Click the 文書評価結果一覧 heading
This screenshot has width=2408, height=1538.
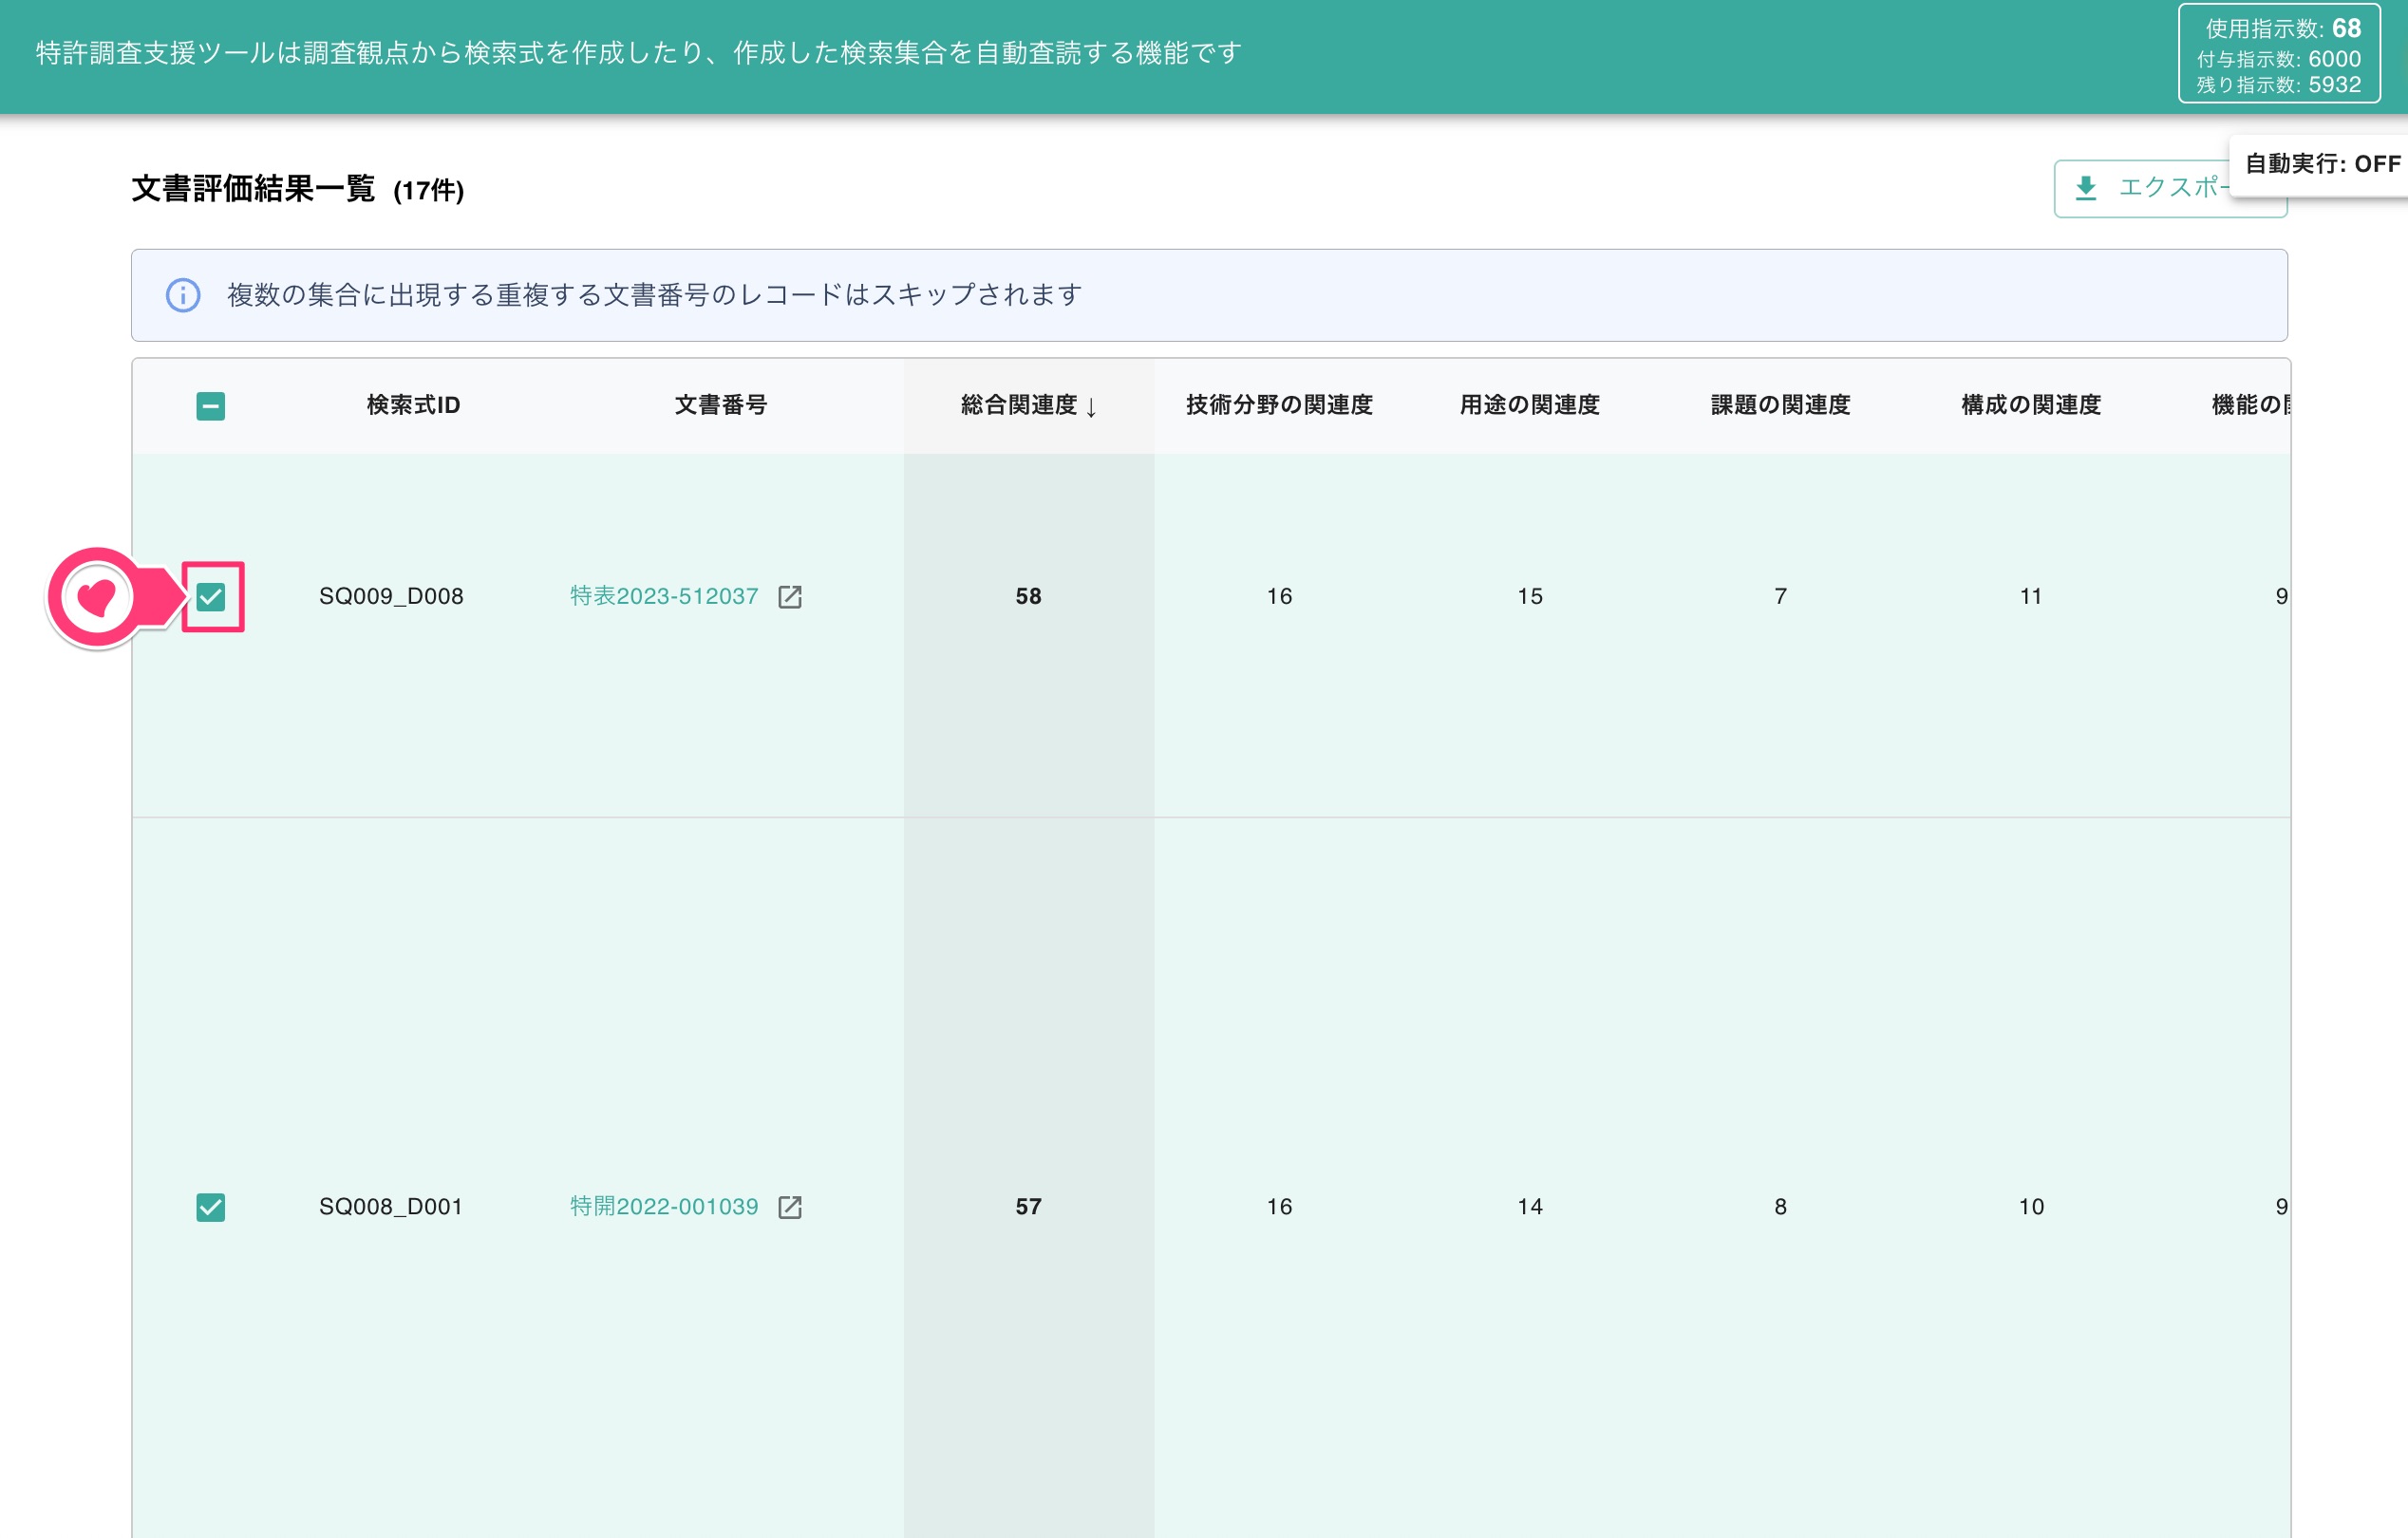click(253, 188)
